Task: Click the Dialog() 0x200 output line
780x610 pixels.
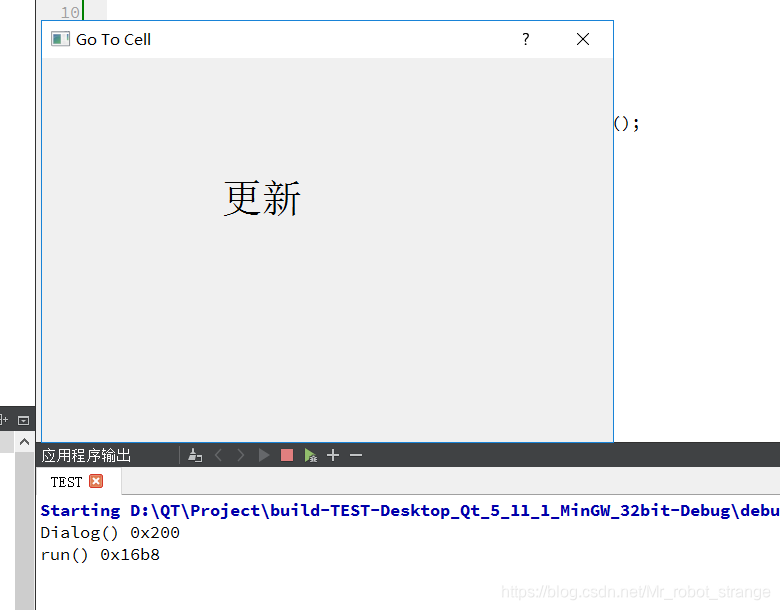Action: coord(110,533)
